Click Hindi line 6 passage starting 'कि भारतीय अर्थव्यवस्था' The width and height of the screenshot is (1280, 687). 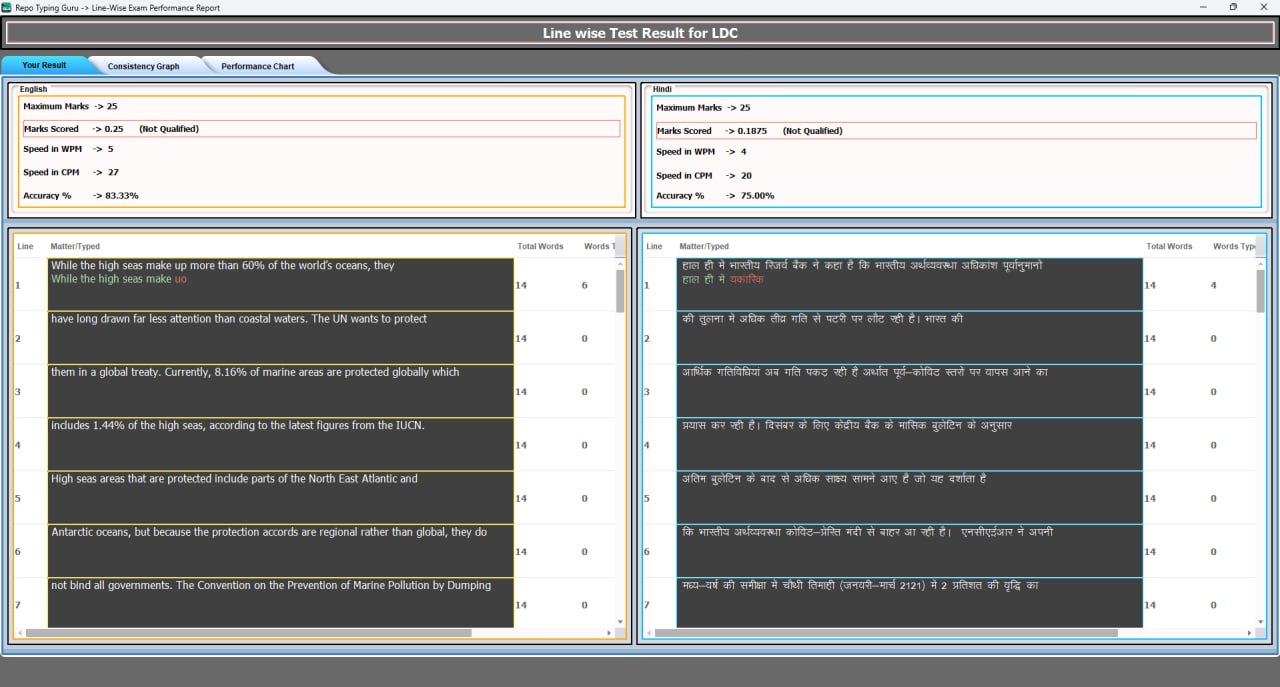click(910, 551)
